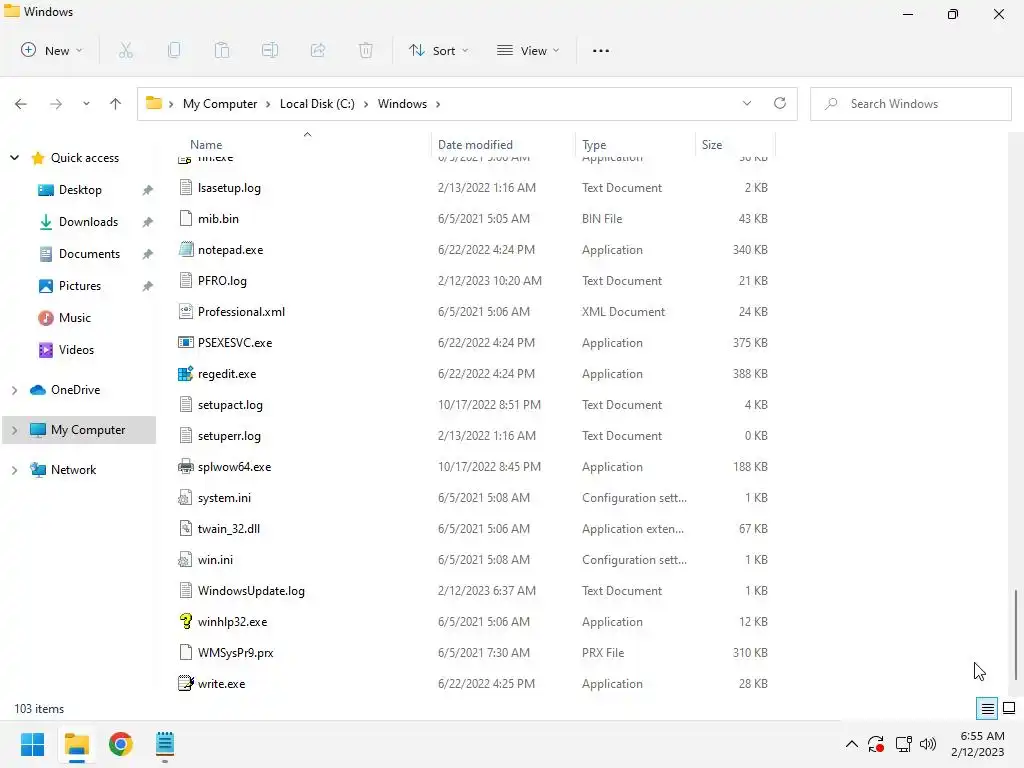The height and width of the screenshot is (768, 1024).
Task: Select WMSysPr9.prx file name
Action: (236, 652)
